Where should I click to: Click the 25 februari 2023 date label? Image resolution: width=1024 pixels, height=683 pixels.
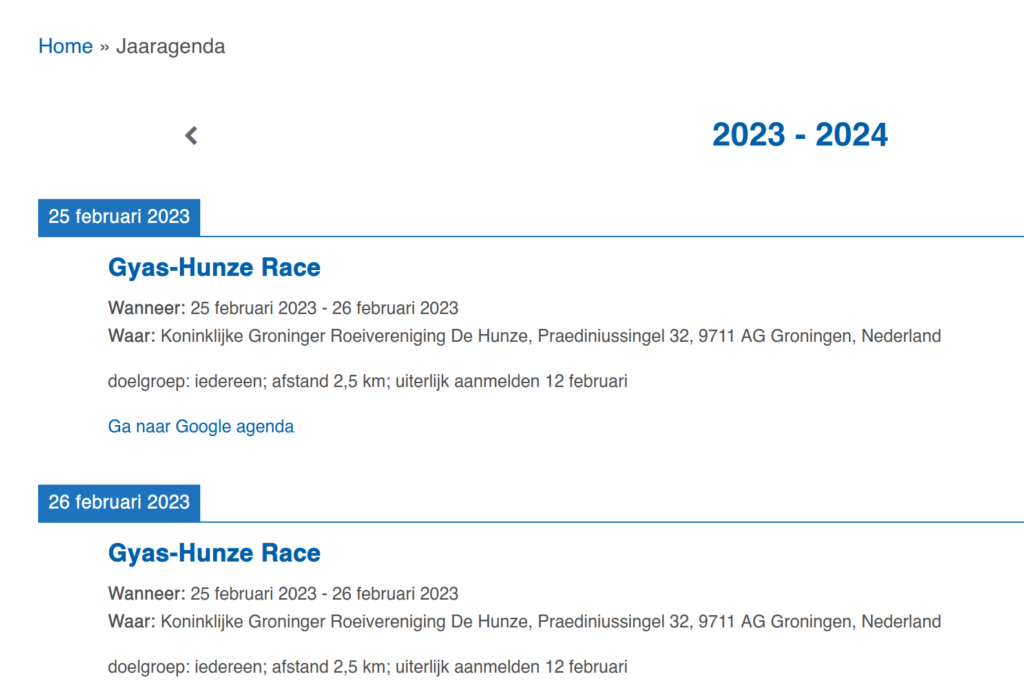(x=119, y=217)
